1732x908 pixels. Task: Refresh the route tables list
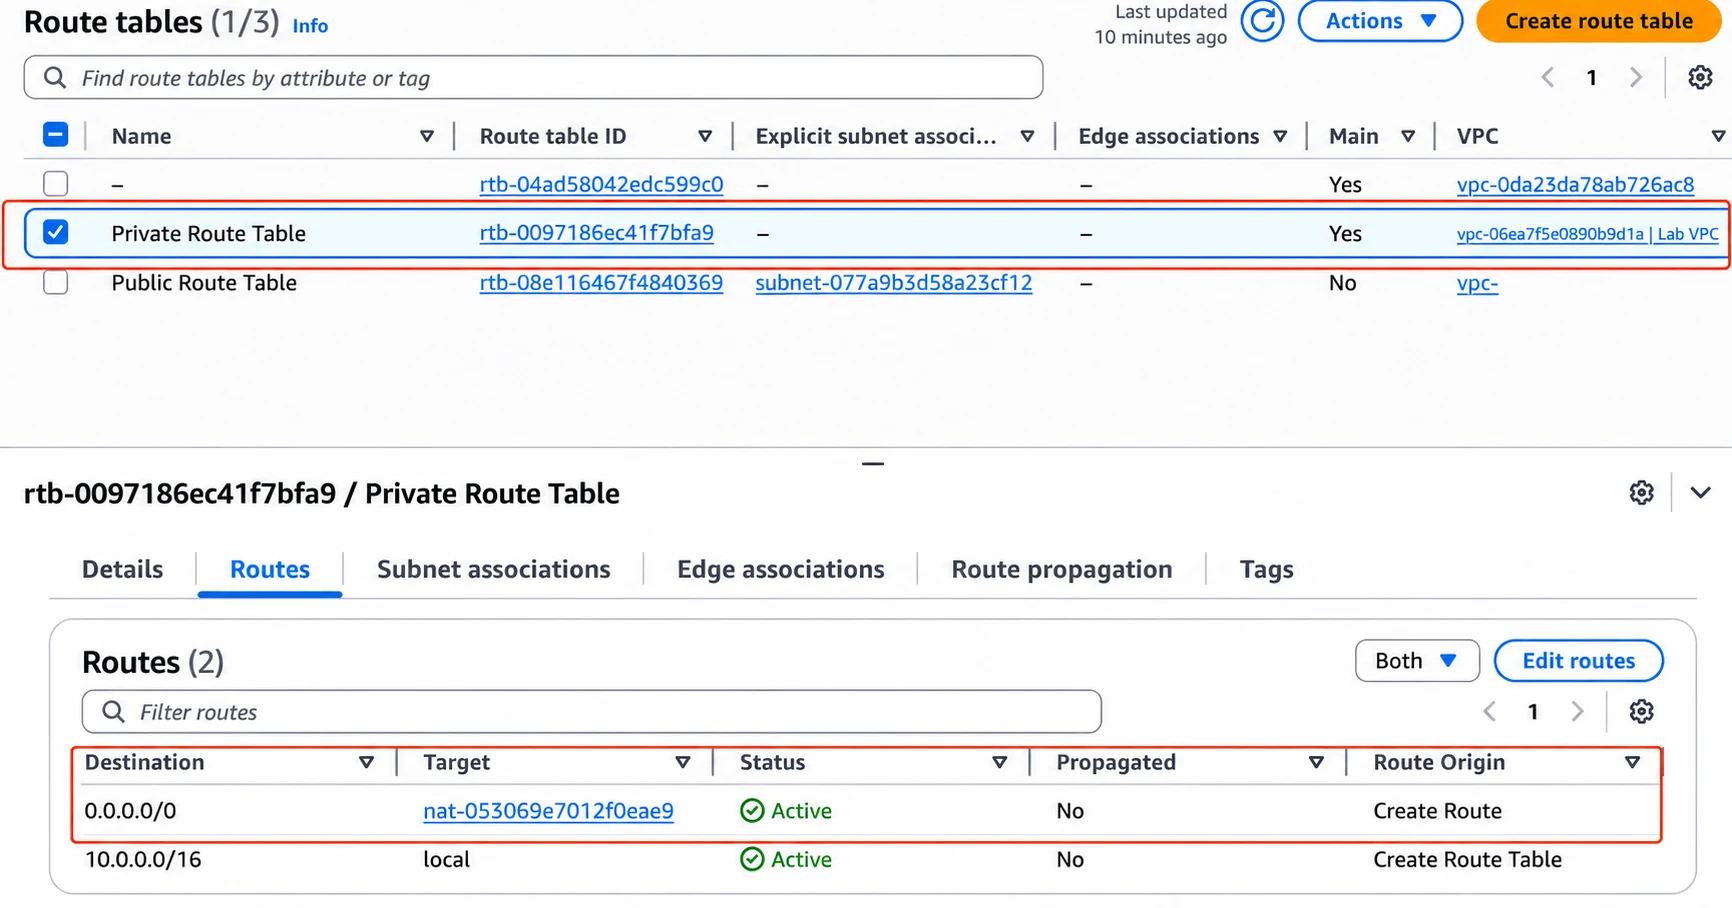point(1262,21)
